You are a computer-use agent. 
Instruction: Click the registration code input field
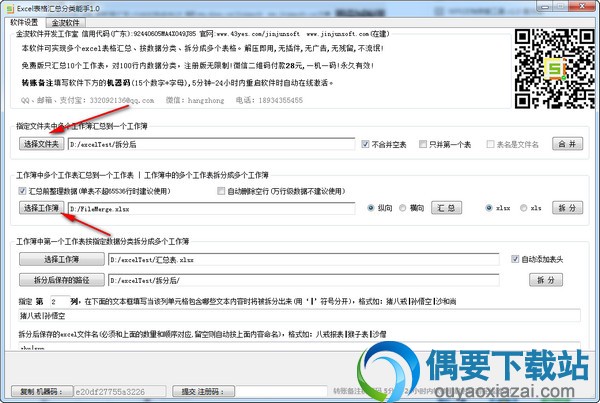pyautogui.click(x=281, y=392)
